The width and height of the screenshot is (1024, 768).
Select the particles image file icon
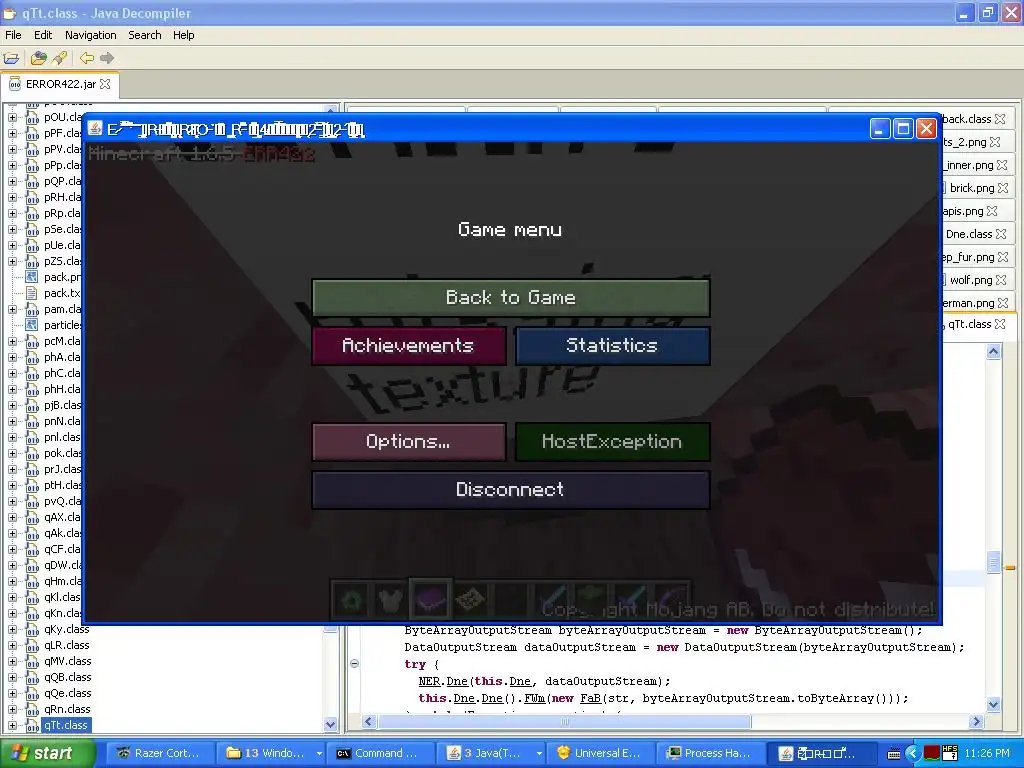31,325
